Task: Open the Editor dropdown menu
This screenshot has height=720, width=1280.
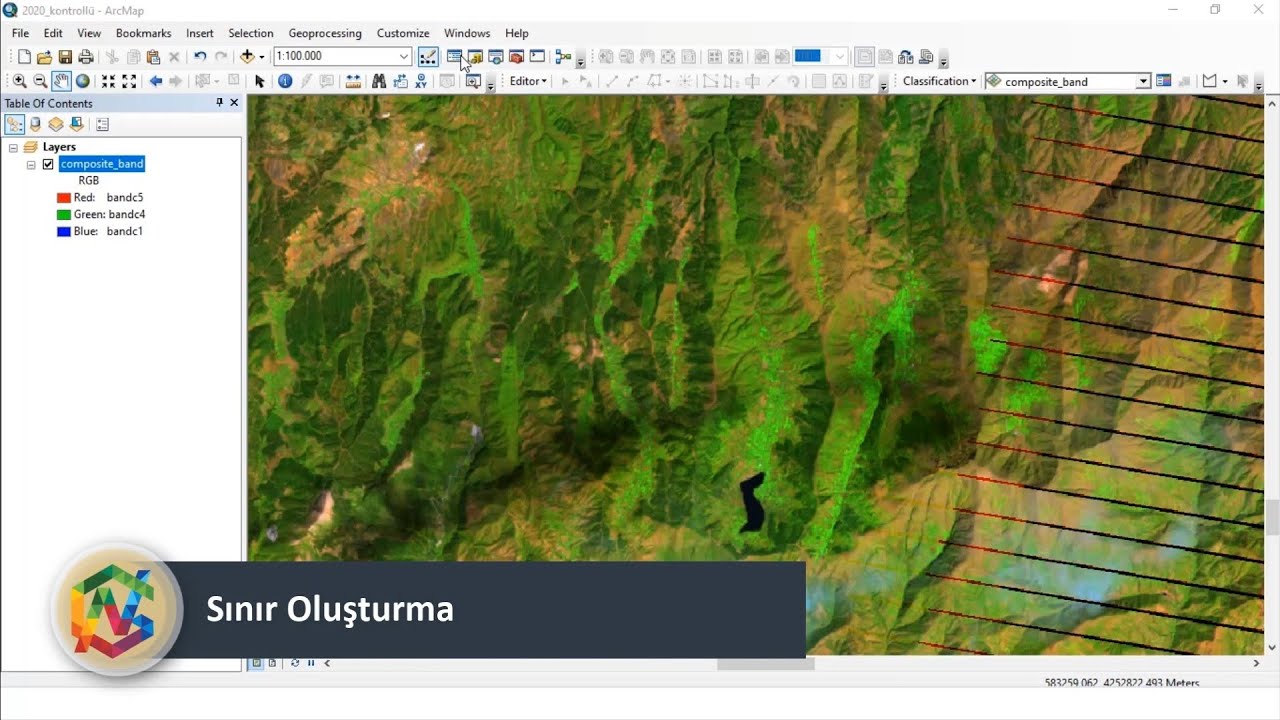Action: tap(528, 81)
